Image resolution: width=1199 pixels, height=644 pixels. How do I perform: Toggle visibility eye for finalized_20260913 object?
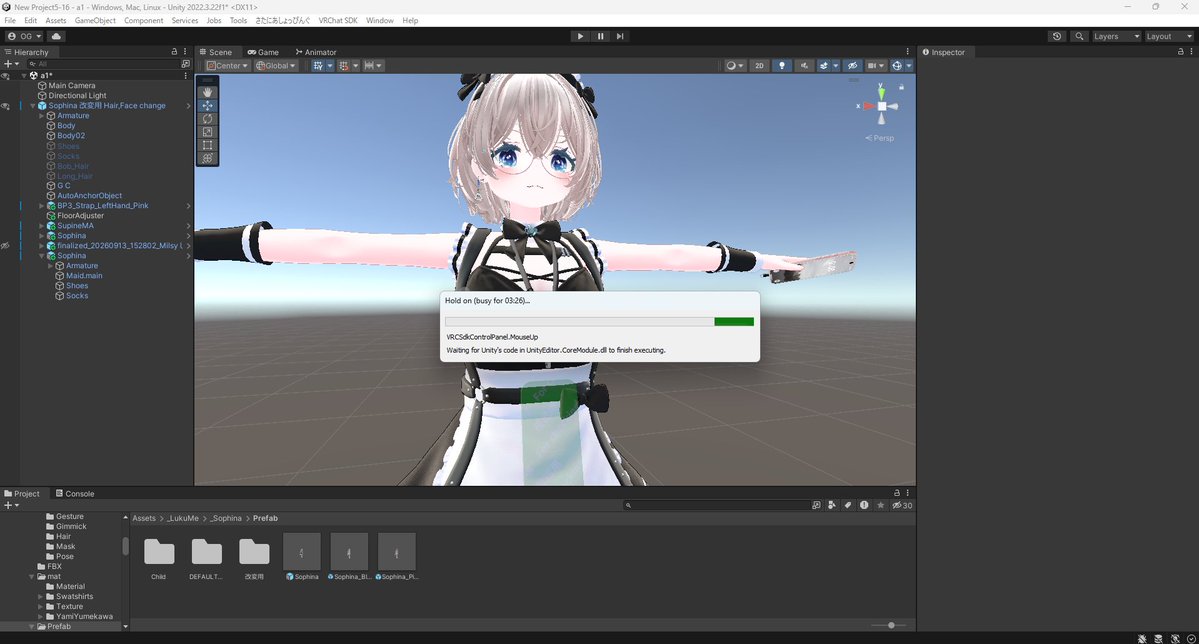pyautogui.click(x=5, y=246)
